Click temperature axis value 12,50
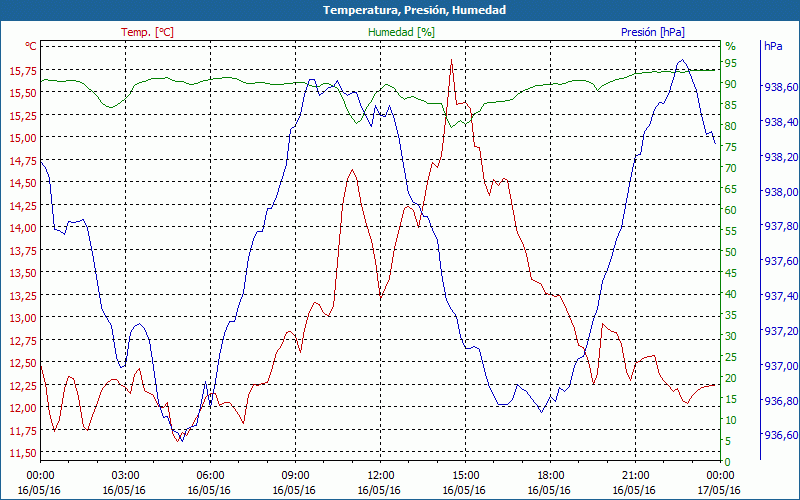This screenshot has width=800, height=500. click(23, 362)
